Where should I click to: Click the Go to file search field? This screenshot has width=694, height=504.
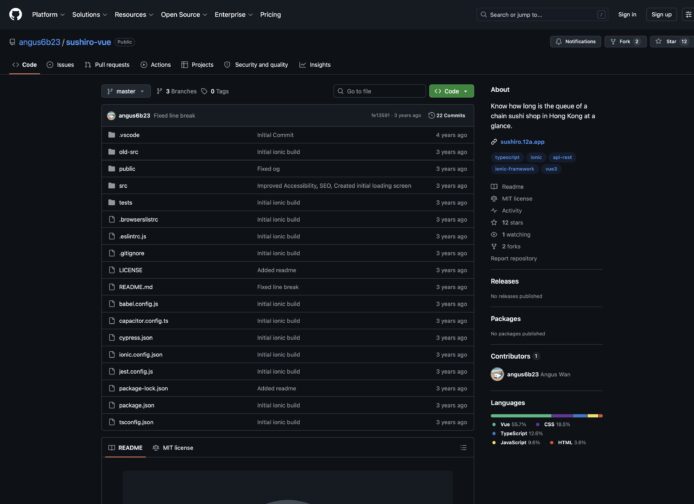point(380,91)
